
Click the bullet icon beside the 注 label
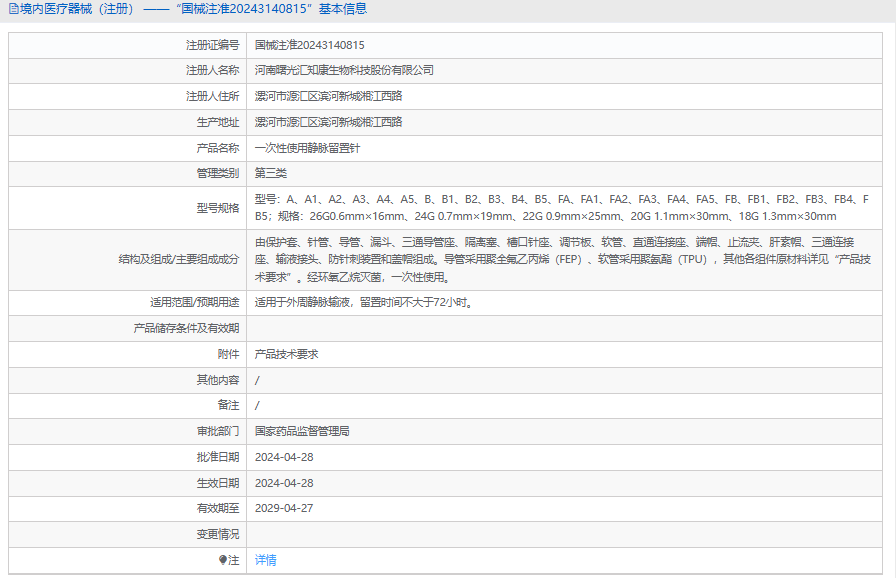pos(223,560)
